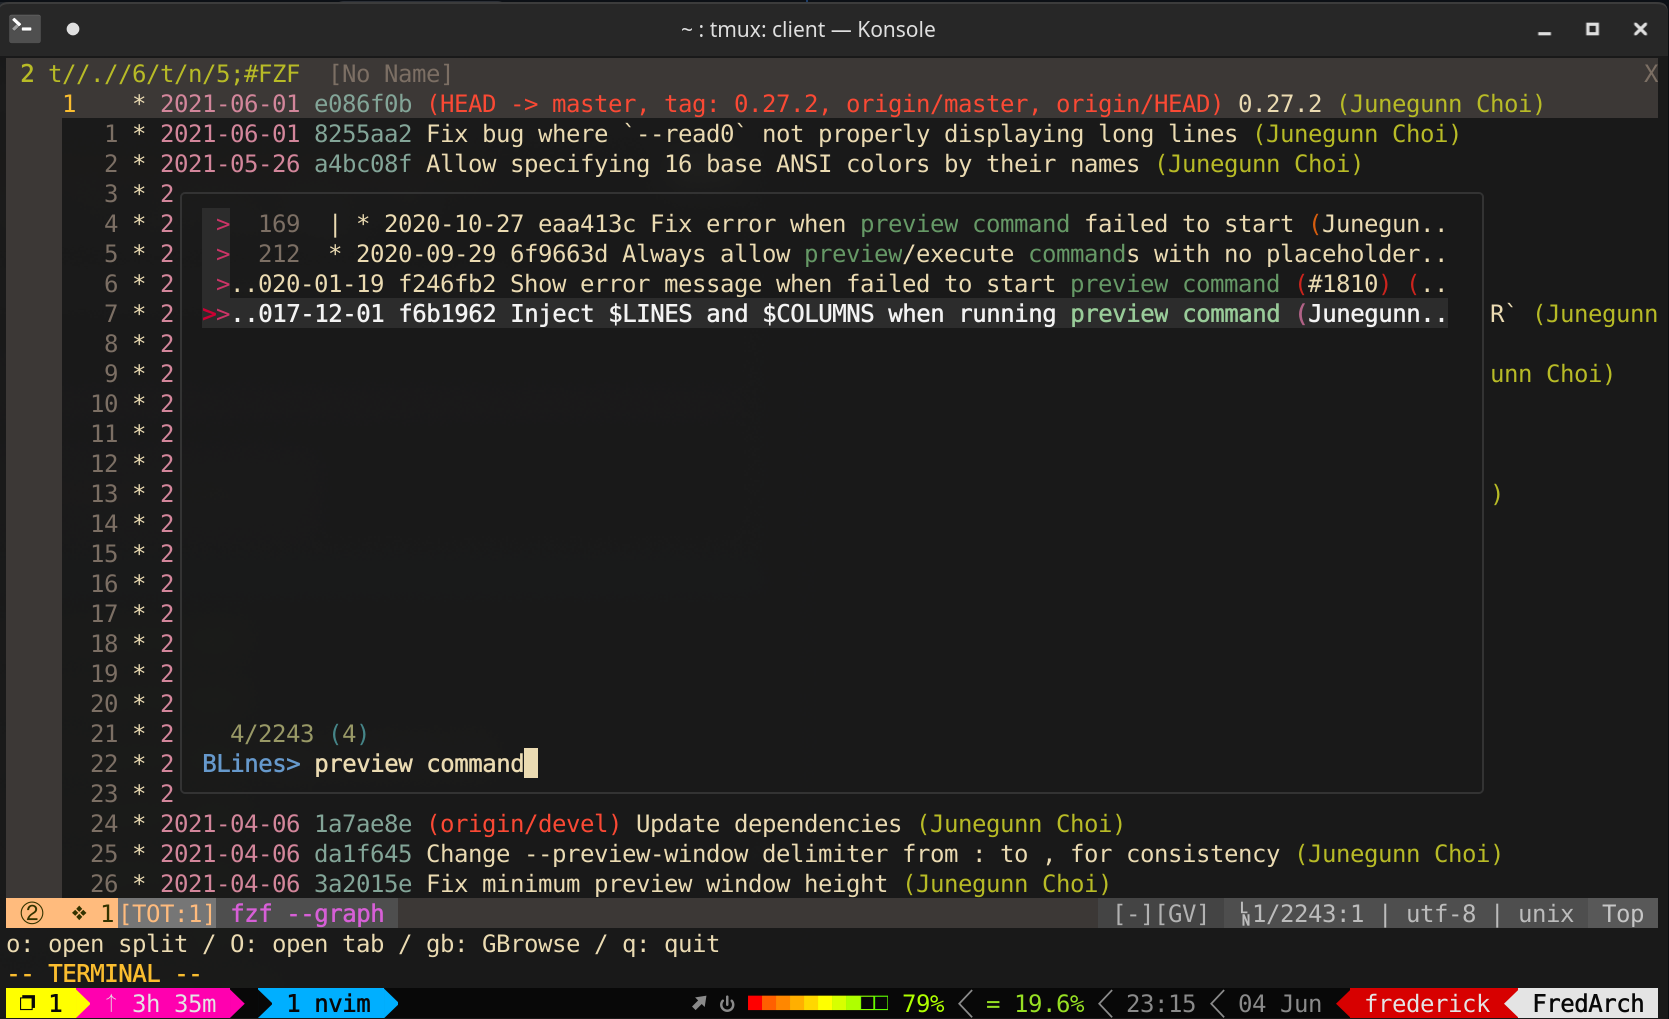
Task: Click commit e086f0b HEAD master line
Action: [x=838, y=104]
